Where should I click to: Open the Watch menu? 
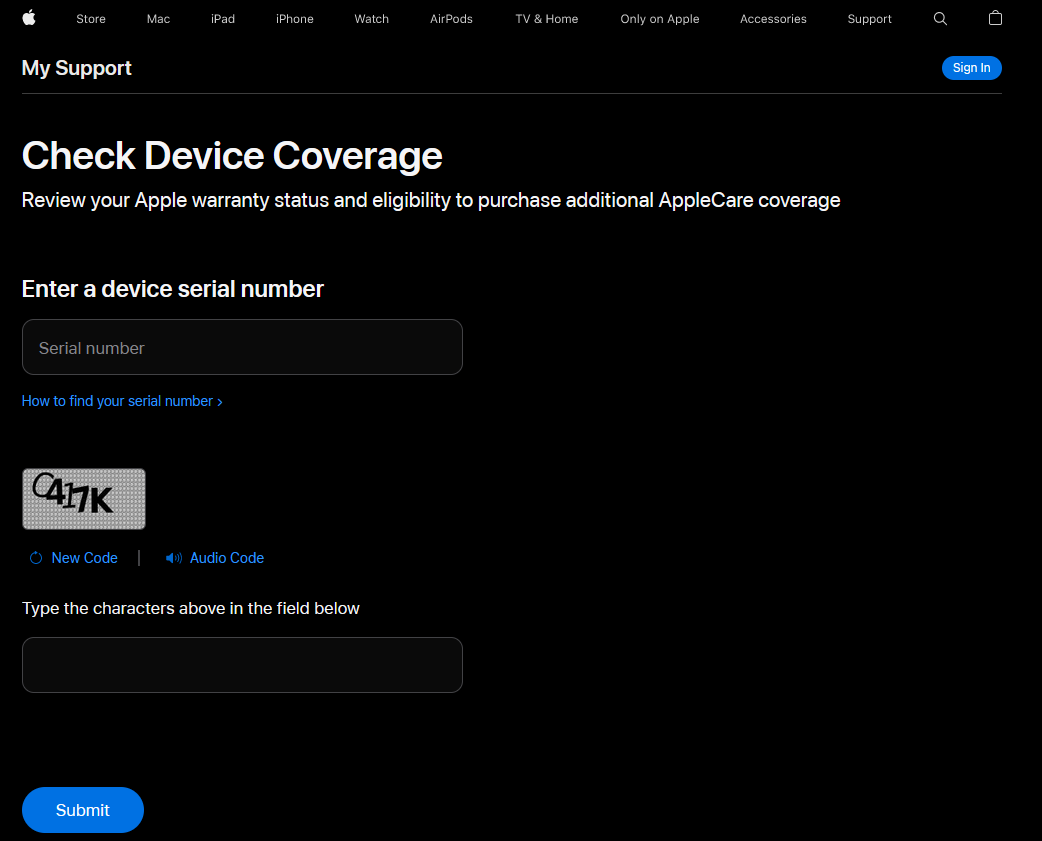coord(371,19)
